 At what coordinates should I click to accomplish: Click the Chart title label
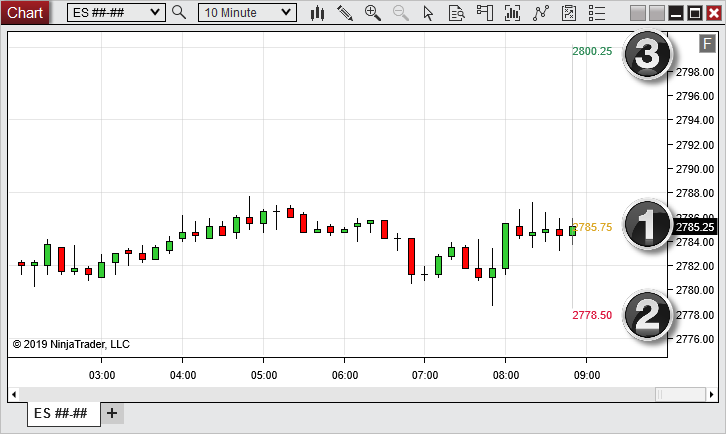(x=24, y=13)
